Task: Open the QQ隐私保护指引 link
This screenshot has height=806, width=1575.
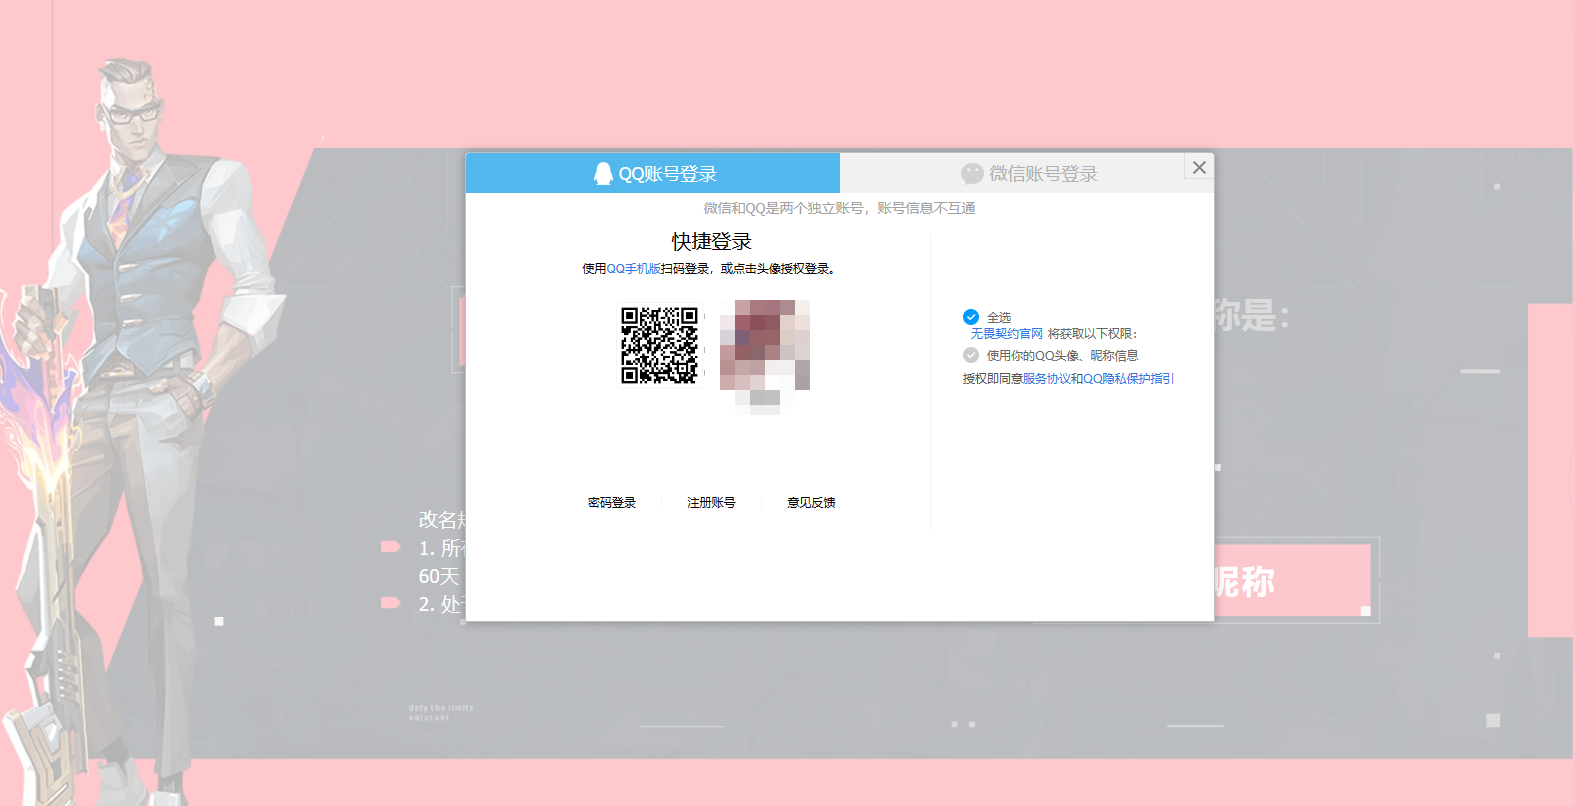Action: pos(1128,379)
